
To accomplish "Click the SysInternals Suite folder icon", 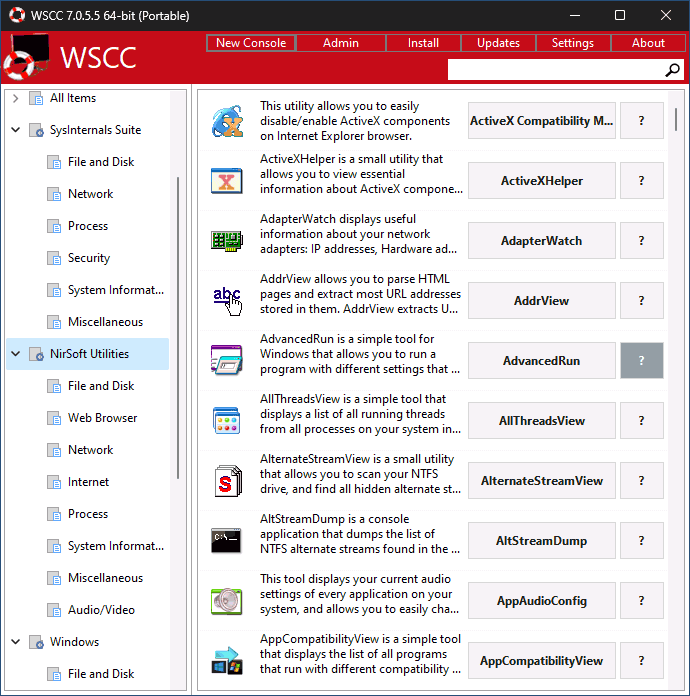I will [x=36, y=130].
